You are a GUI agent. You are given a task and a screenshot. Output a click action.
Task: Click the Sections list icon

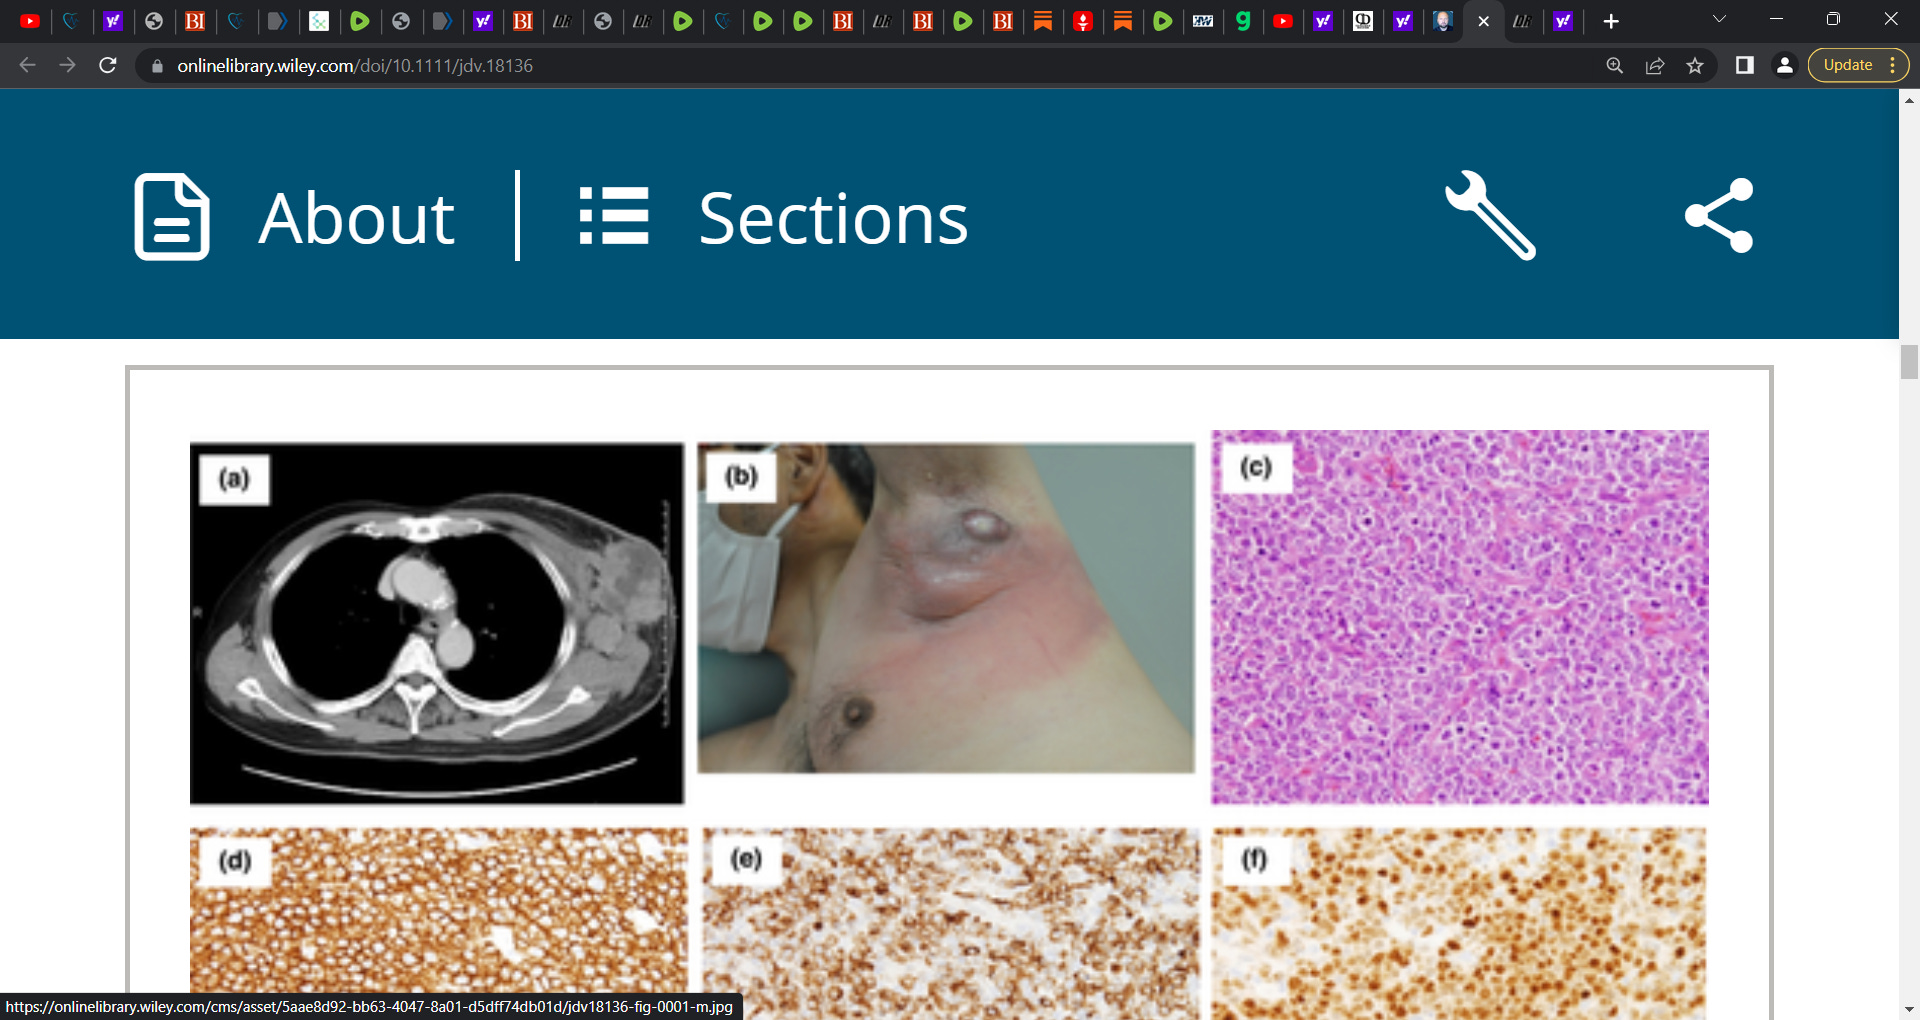[x=614, y=216]
